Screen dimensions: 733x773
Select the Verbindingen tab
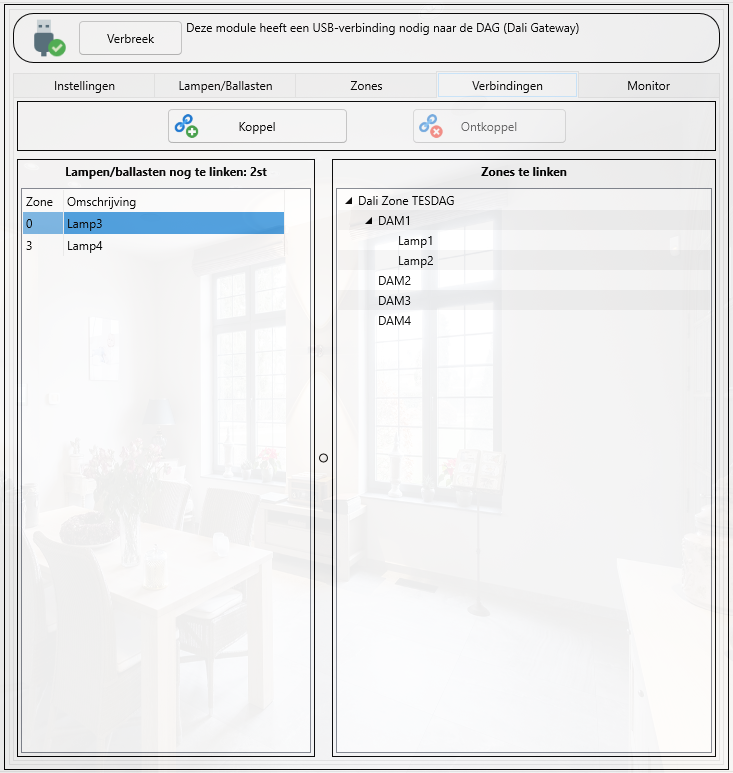[507, 85]
